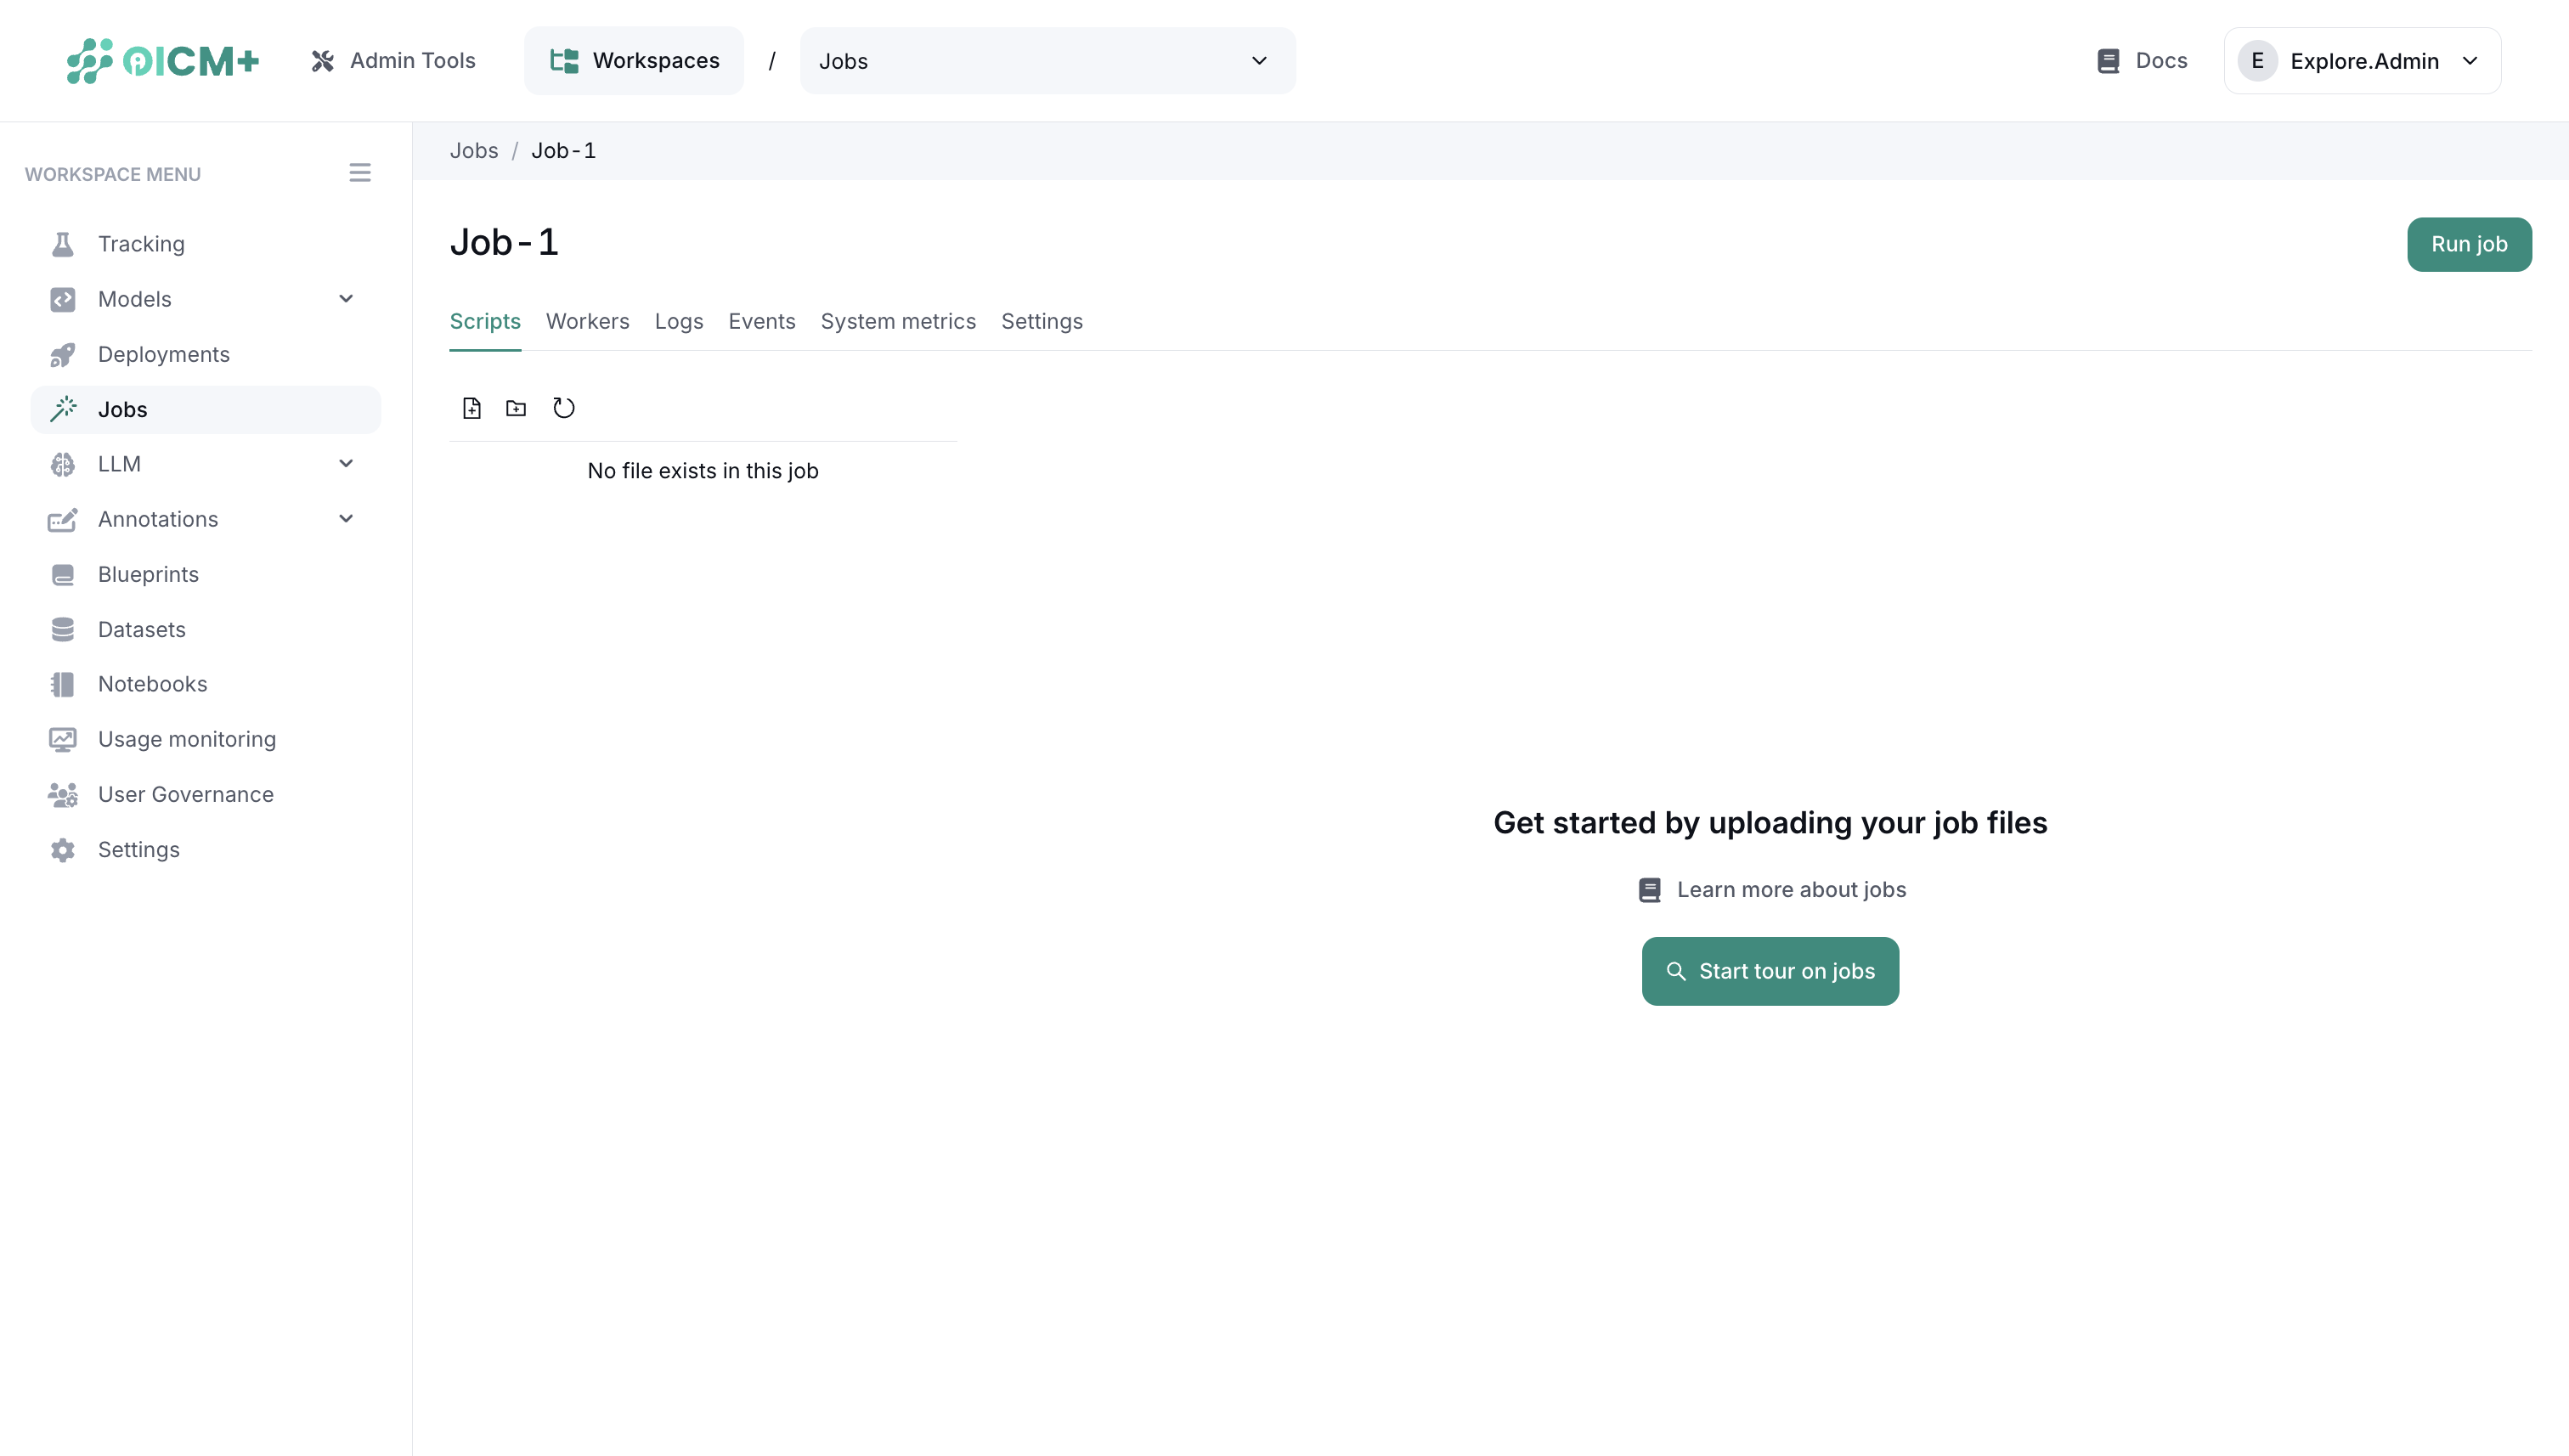This screenshot has height=1456, width=2569.
Task: Switch to the Workers tab
Action: (587, 321)
